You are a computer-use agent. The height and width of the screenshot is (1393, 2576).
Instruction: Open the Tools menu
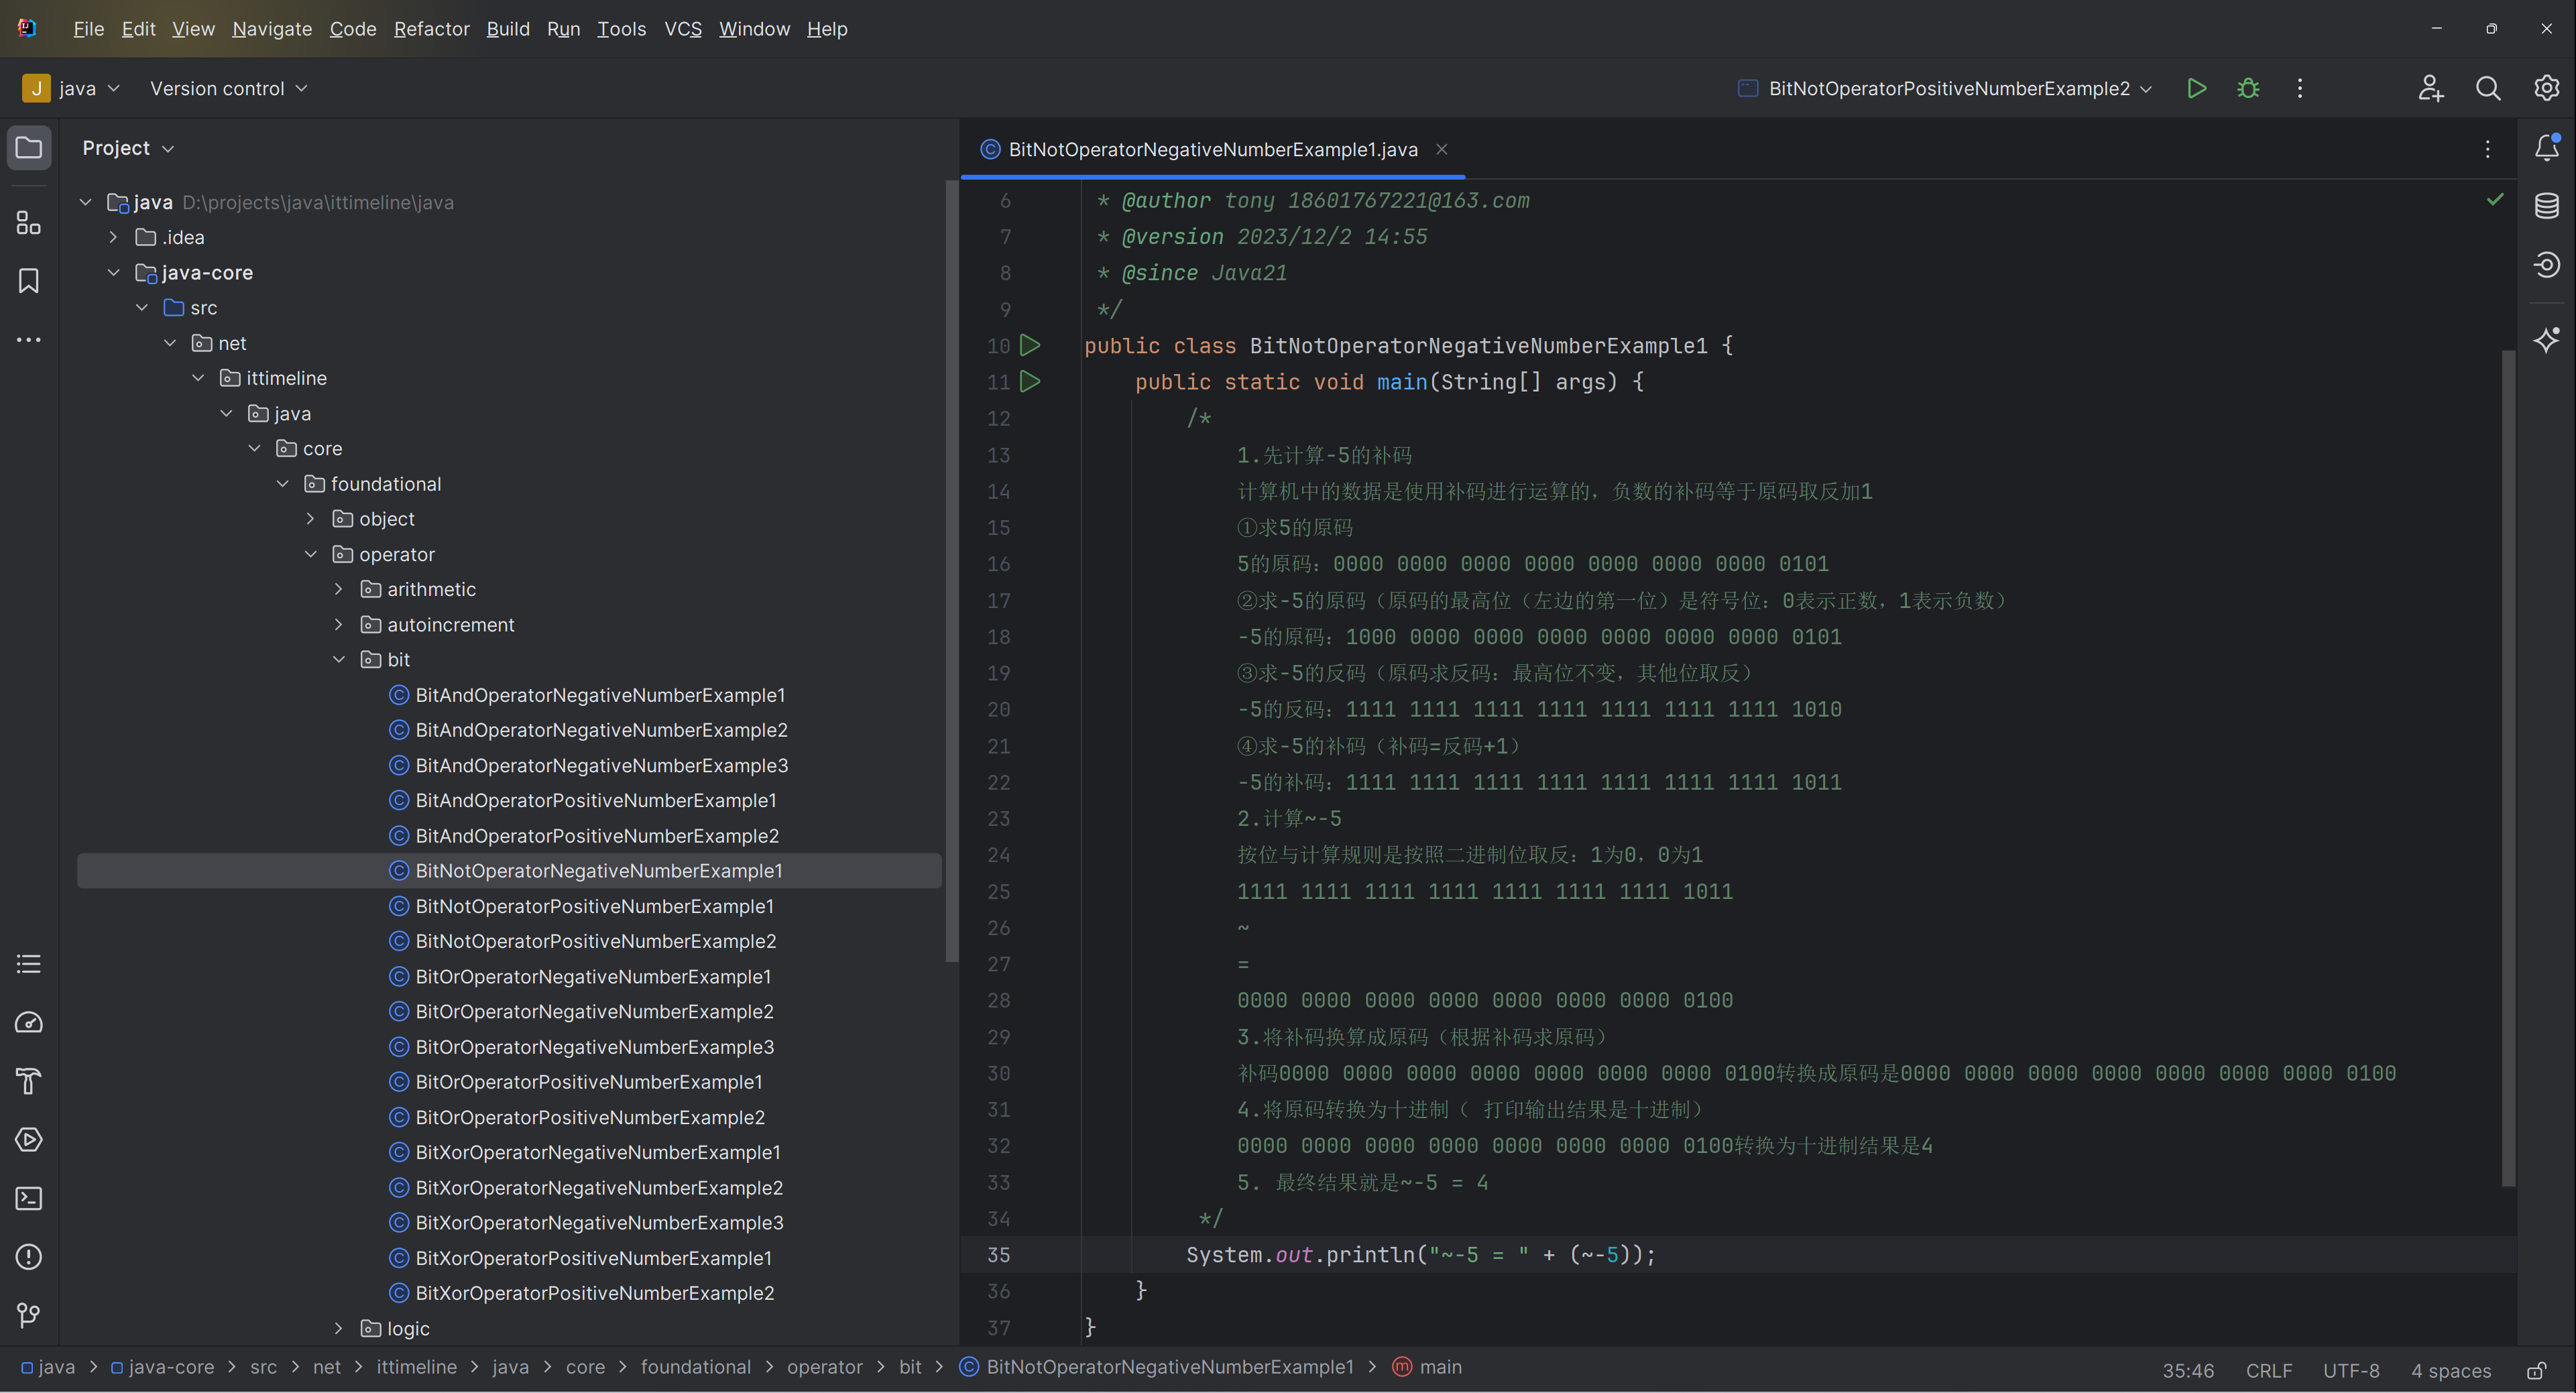[622, 29]
